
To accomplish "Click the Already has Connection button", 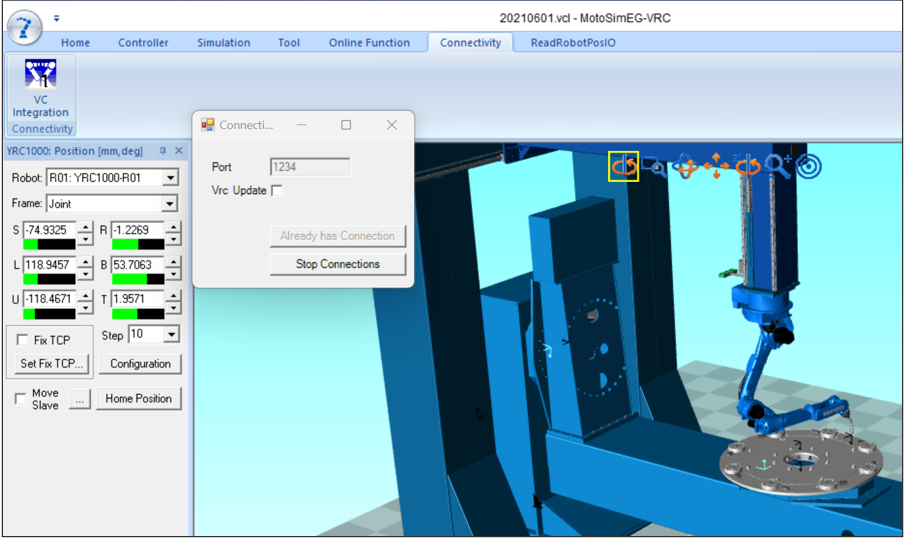I will pyautogui.click(x=338, y=236).
